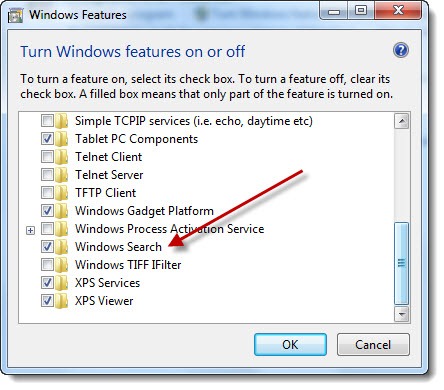
Task: Select the XPS Viewer folder icon
Action: click(61, 301)
